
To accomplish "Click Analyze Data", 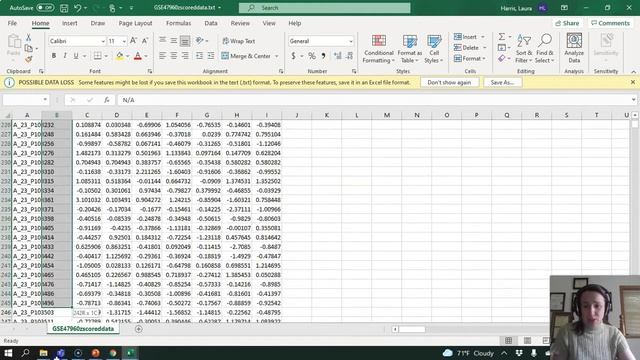I will pyautogui.click(x=574, y=48).
